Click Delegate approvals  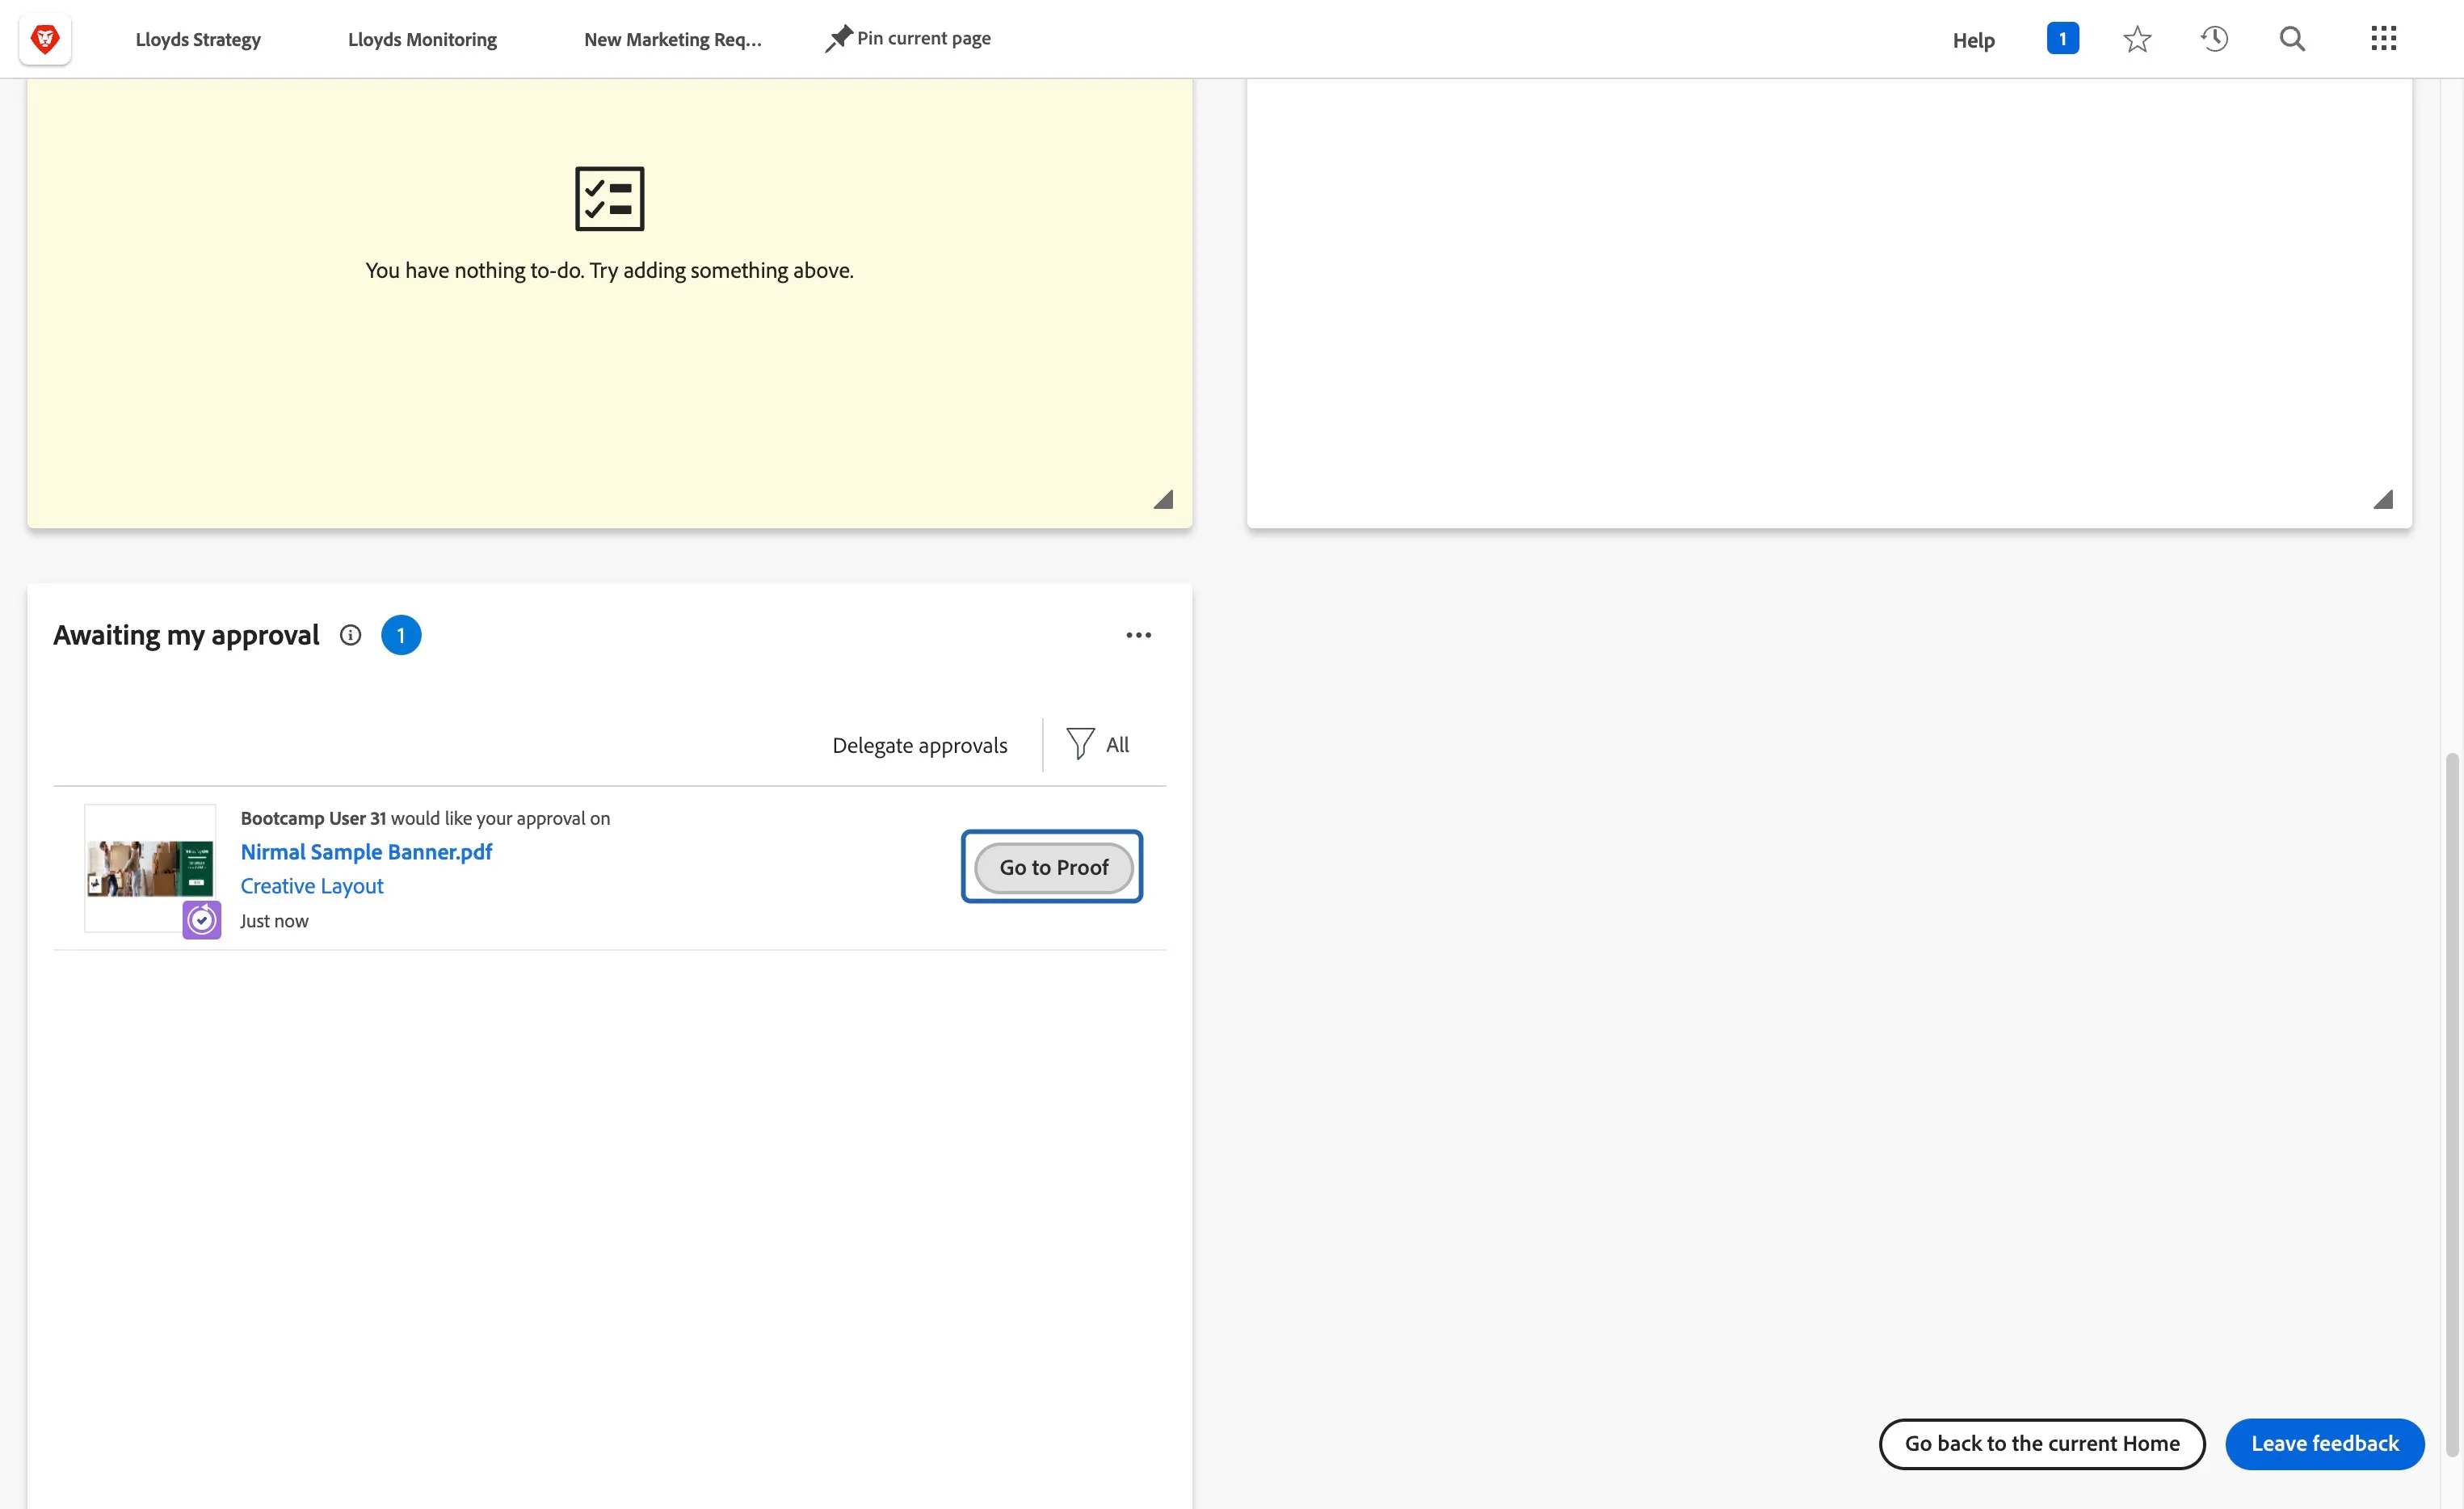[920, 745]
